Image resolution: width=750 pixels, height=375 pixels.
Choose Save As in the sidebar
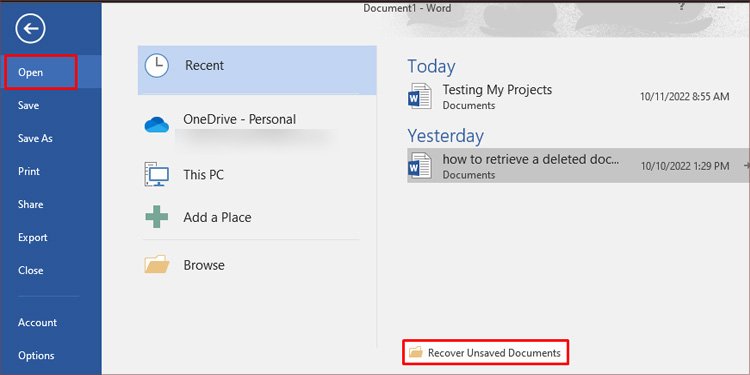35,138
